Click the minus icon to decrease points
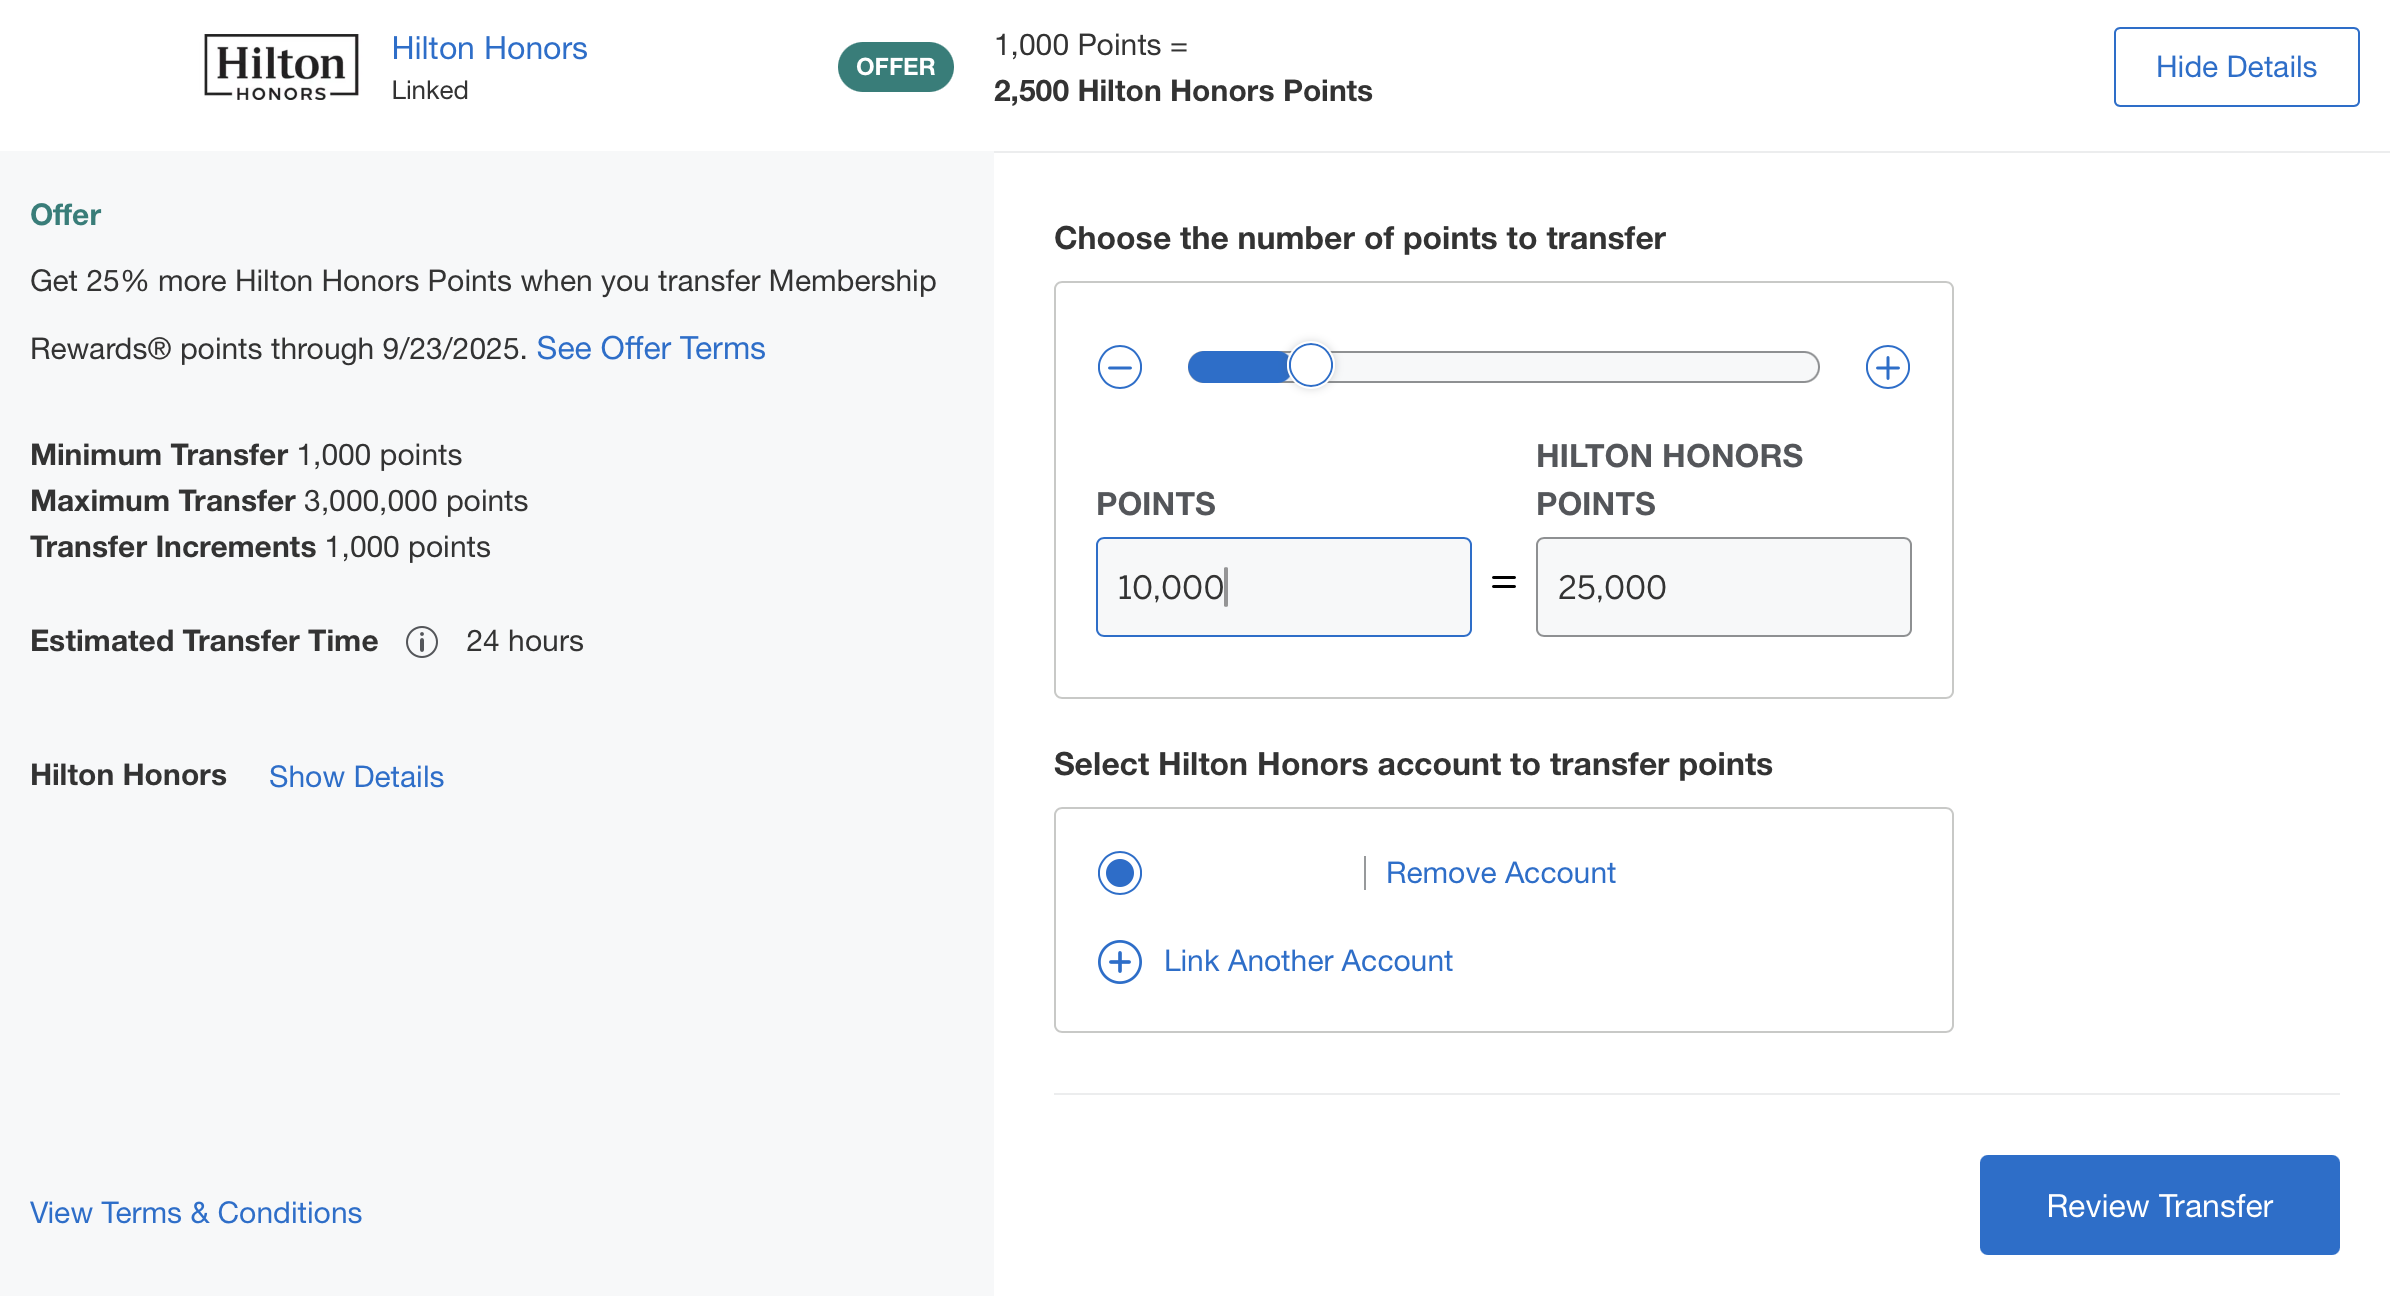The height and width of the screenshot is (1296, 2390). (1120, 367)
